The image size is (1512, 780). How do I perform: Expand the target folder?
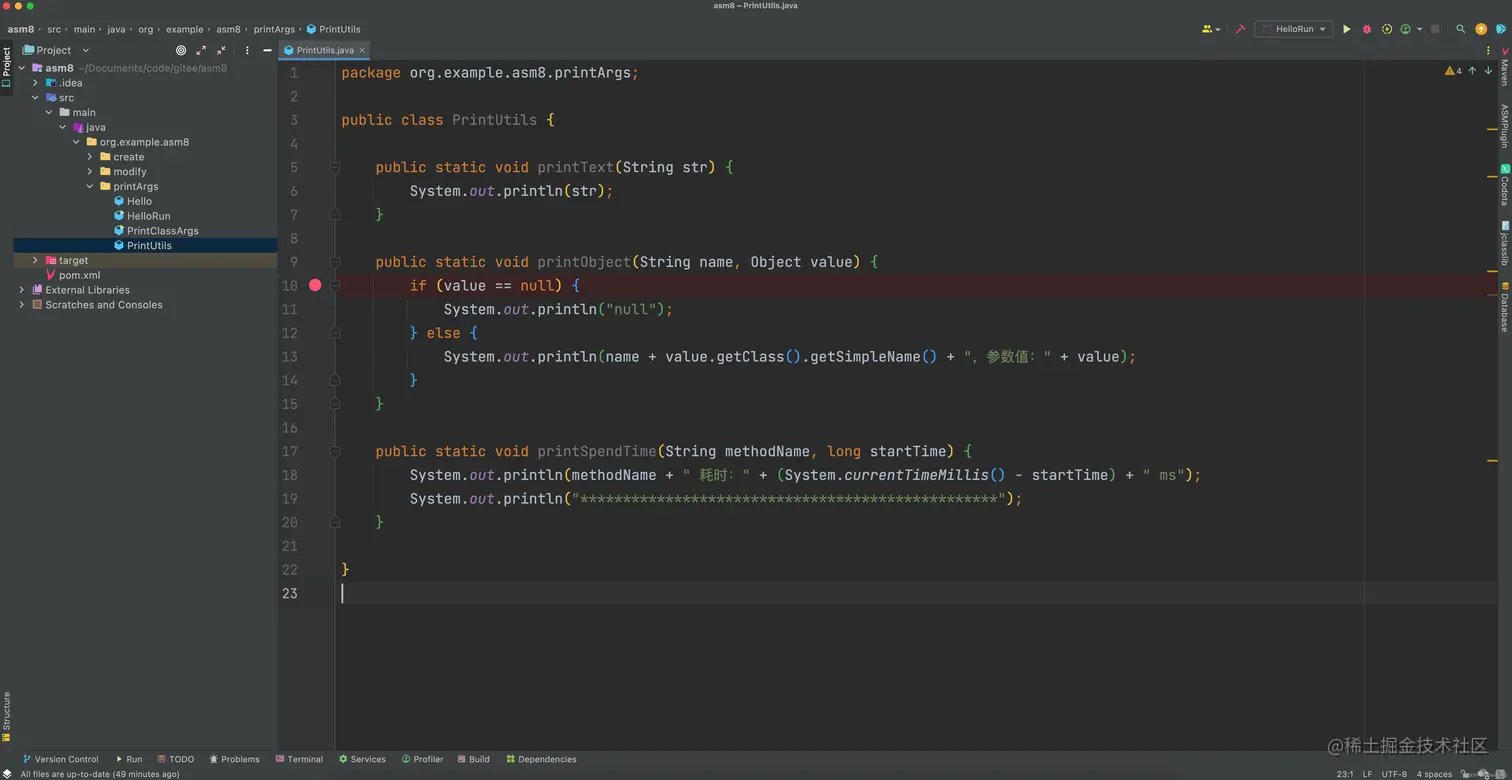pyautogui.click(x=36, y=260)
